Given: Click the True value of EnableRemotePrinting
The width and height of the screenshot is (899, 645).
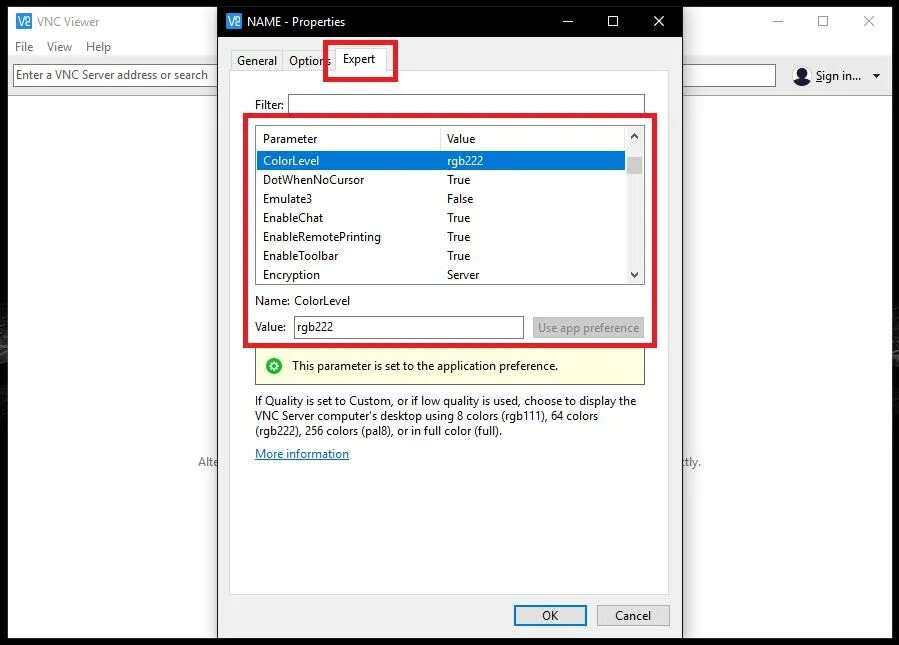Looking at the screenshot, I should [459, 236].
